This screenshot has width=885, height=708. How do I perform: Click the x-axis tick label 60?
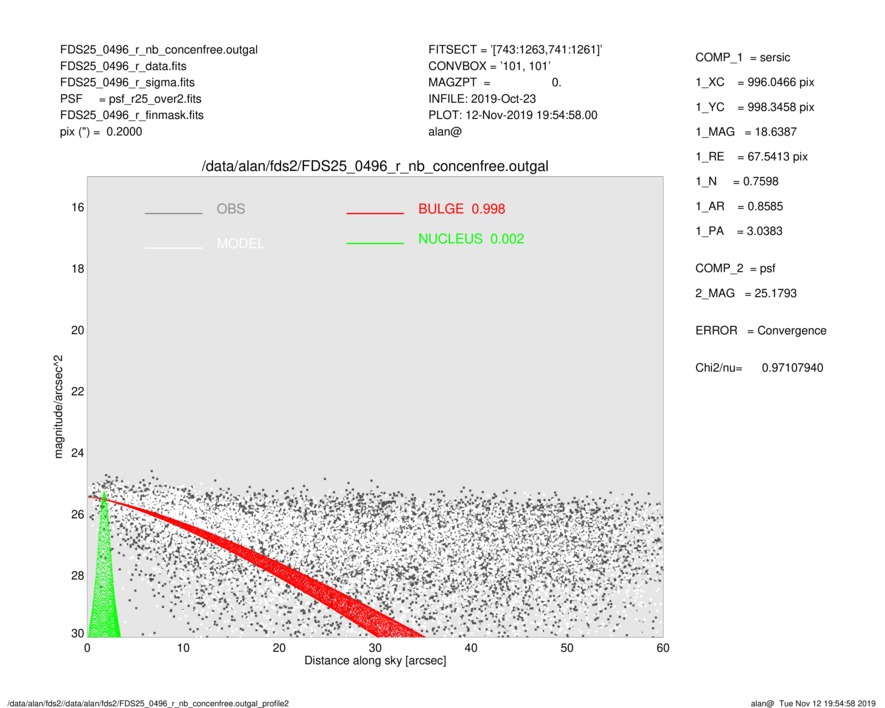(663, 648)
